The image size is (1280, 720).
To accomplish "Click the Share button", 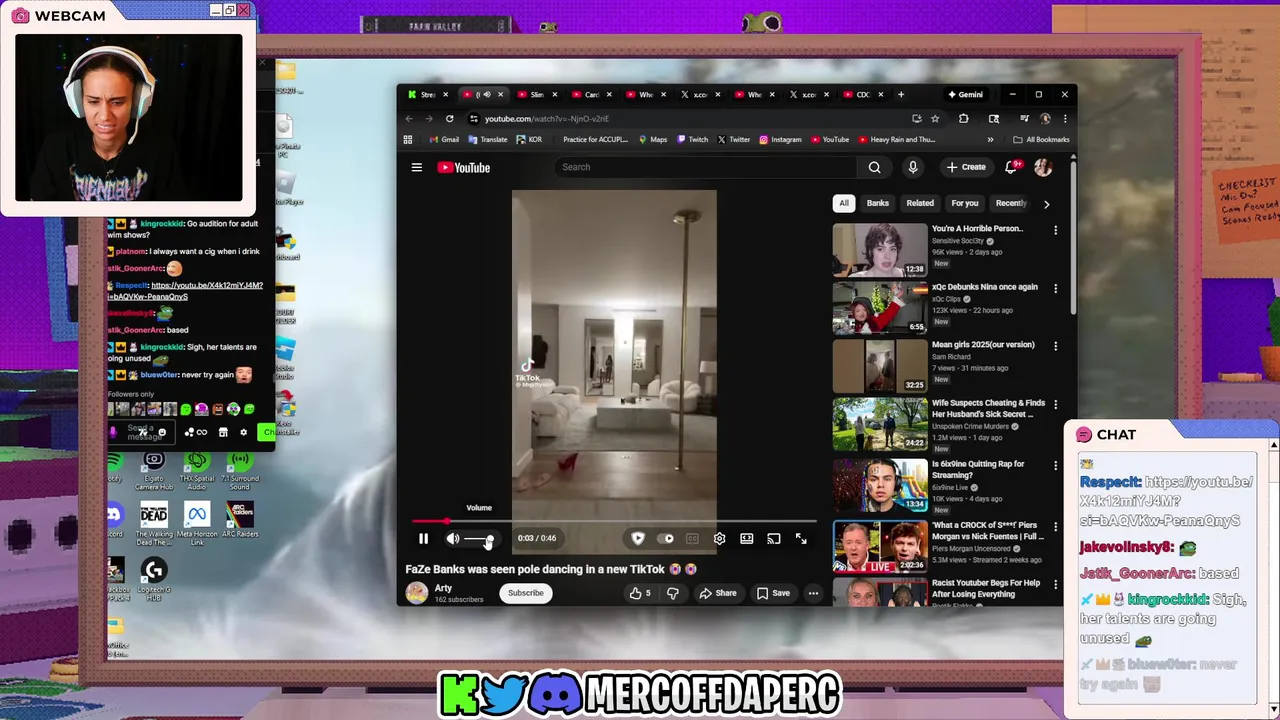I will (x=718, y=593).
